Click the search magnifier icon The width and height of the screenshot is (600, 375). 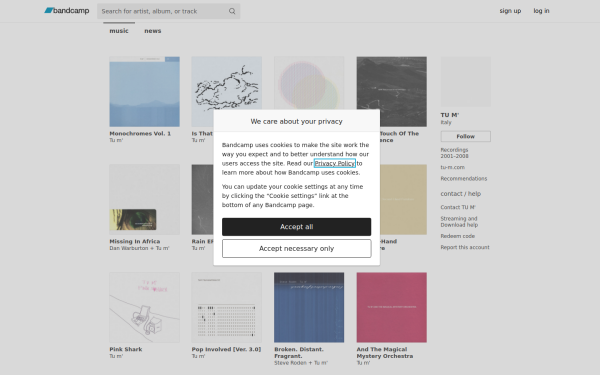tap(232, 11)
